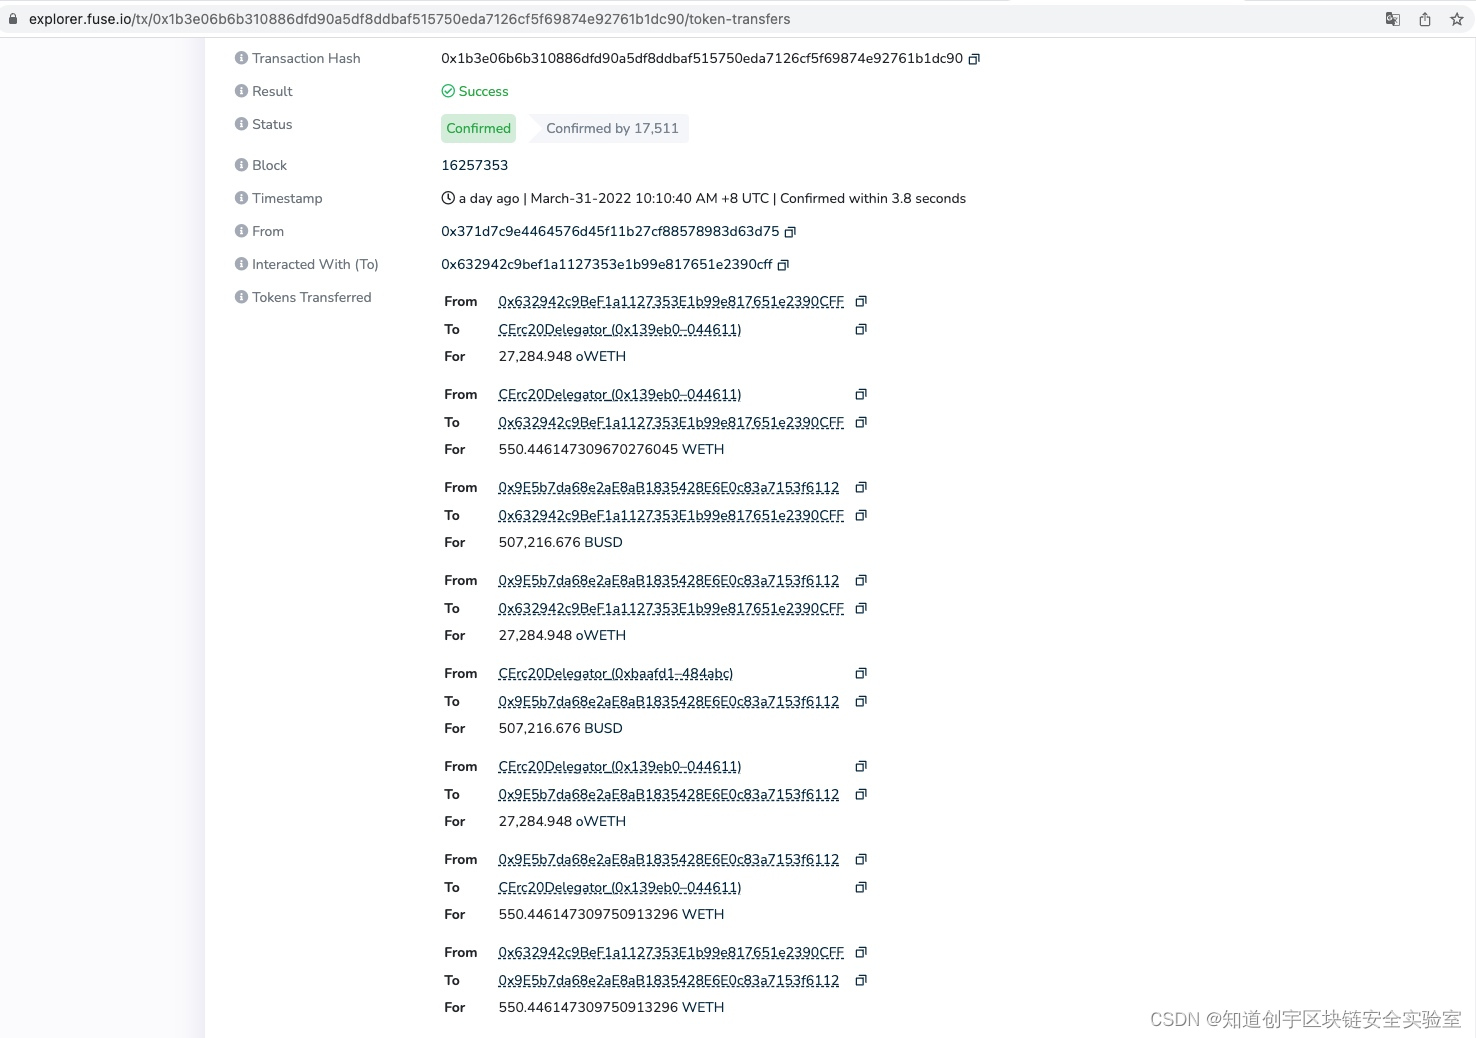Copy the Interacted With (To) contract address
1476x1038 pixels.
(x=783, y=265)
